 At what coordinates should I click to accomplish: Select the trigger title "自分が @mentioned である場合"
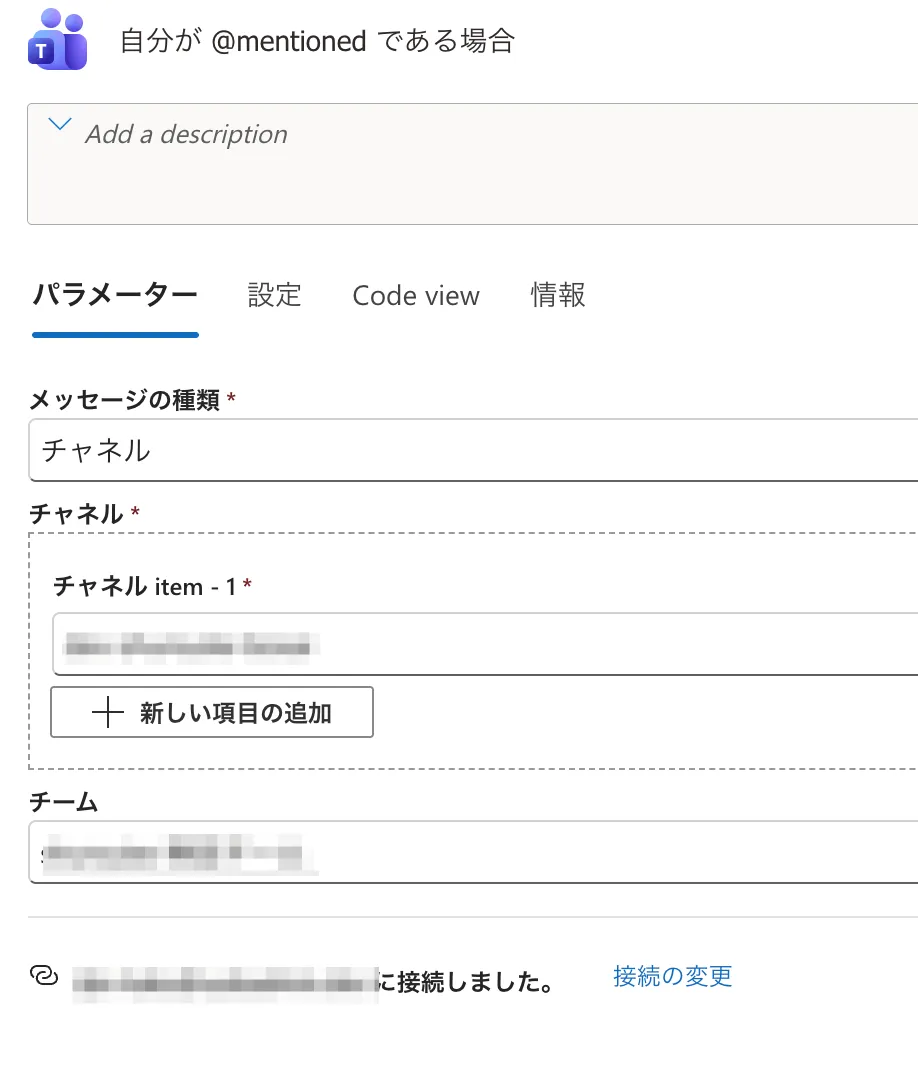click(x=316, y=42)
